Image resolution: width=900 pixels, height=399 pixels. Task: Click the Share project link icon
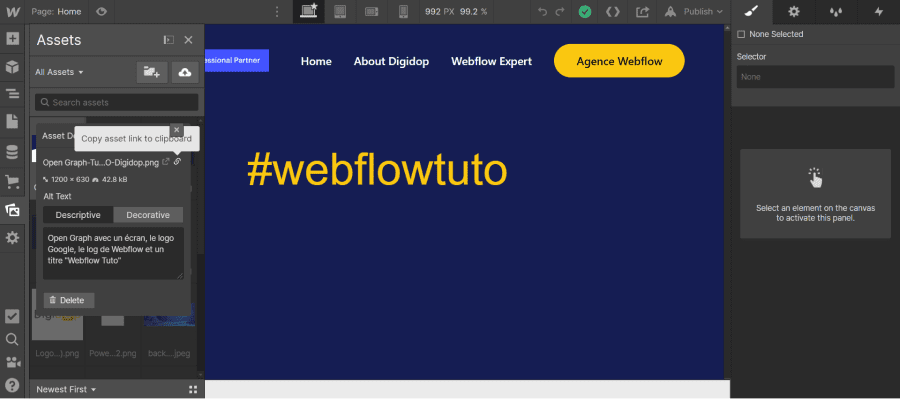tap(642, 11)
